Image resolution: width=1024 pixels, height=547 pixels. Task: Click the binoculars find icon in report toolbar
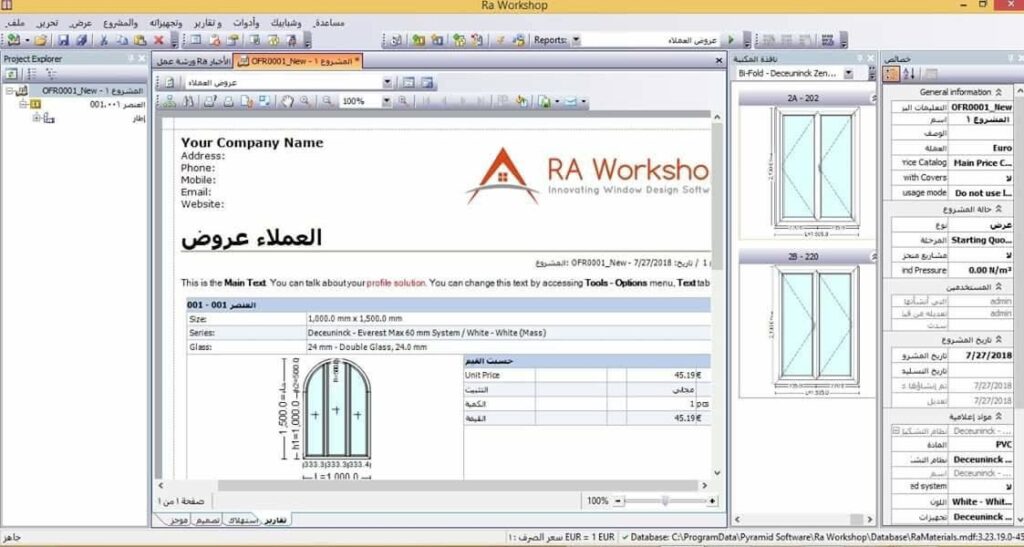[189, 101]
